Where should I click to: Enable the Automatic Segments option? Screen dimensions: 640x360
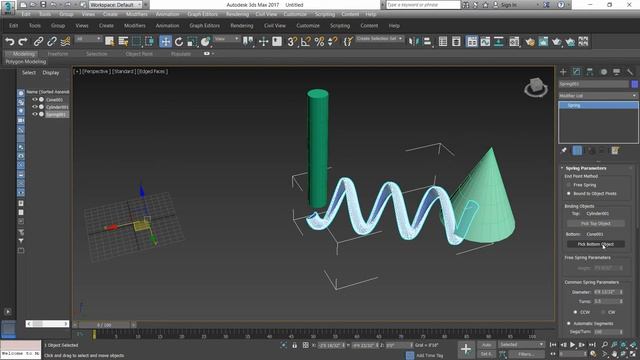[x=569, y=323]
